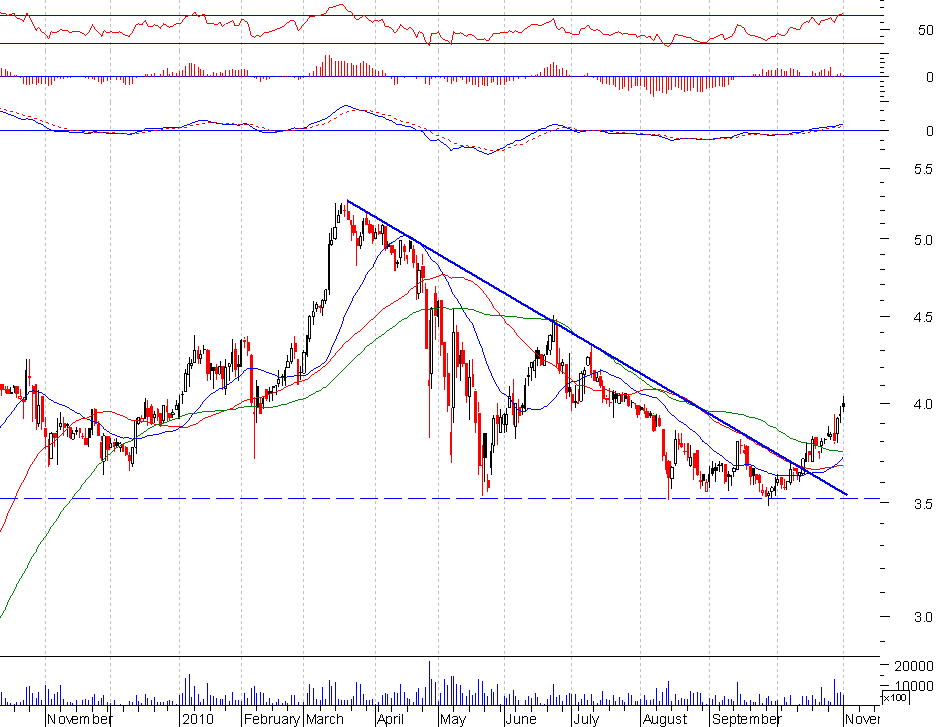937x727 pixels.
Task: Click the 20000 volume axis label
Action: [914, 666]
